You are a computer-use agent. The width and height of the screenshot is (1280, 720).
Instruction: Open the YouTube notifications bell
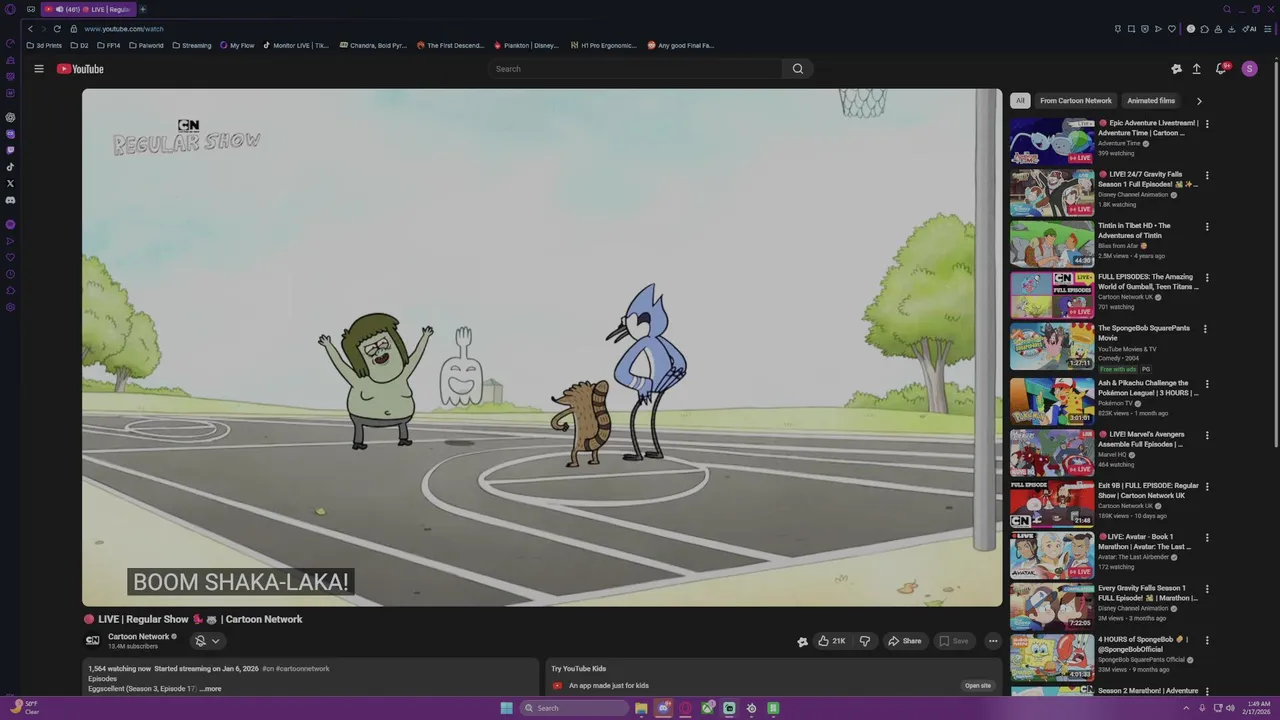1221,69
